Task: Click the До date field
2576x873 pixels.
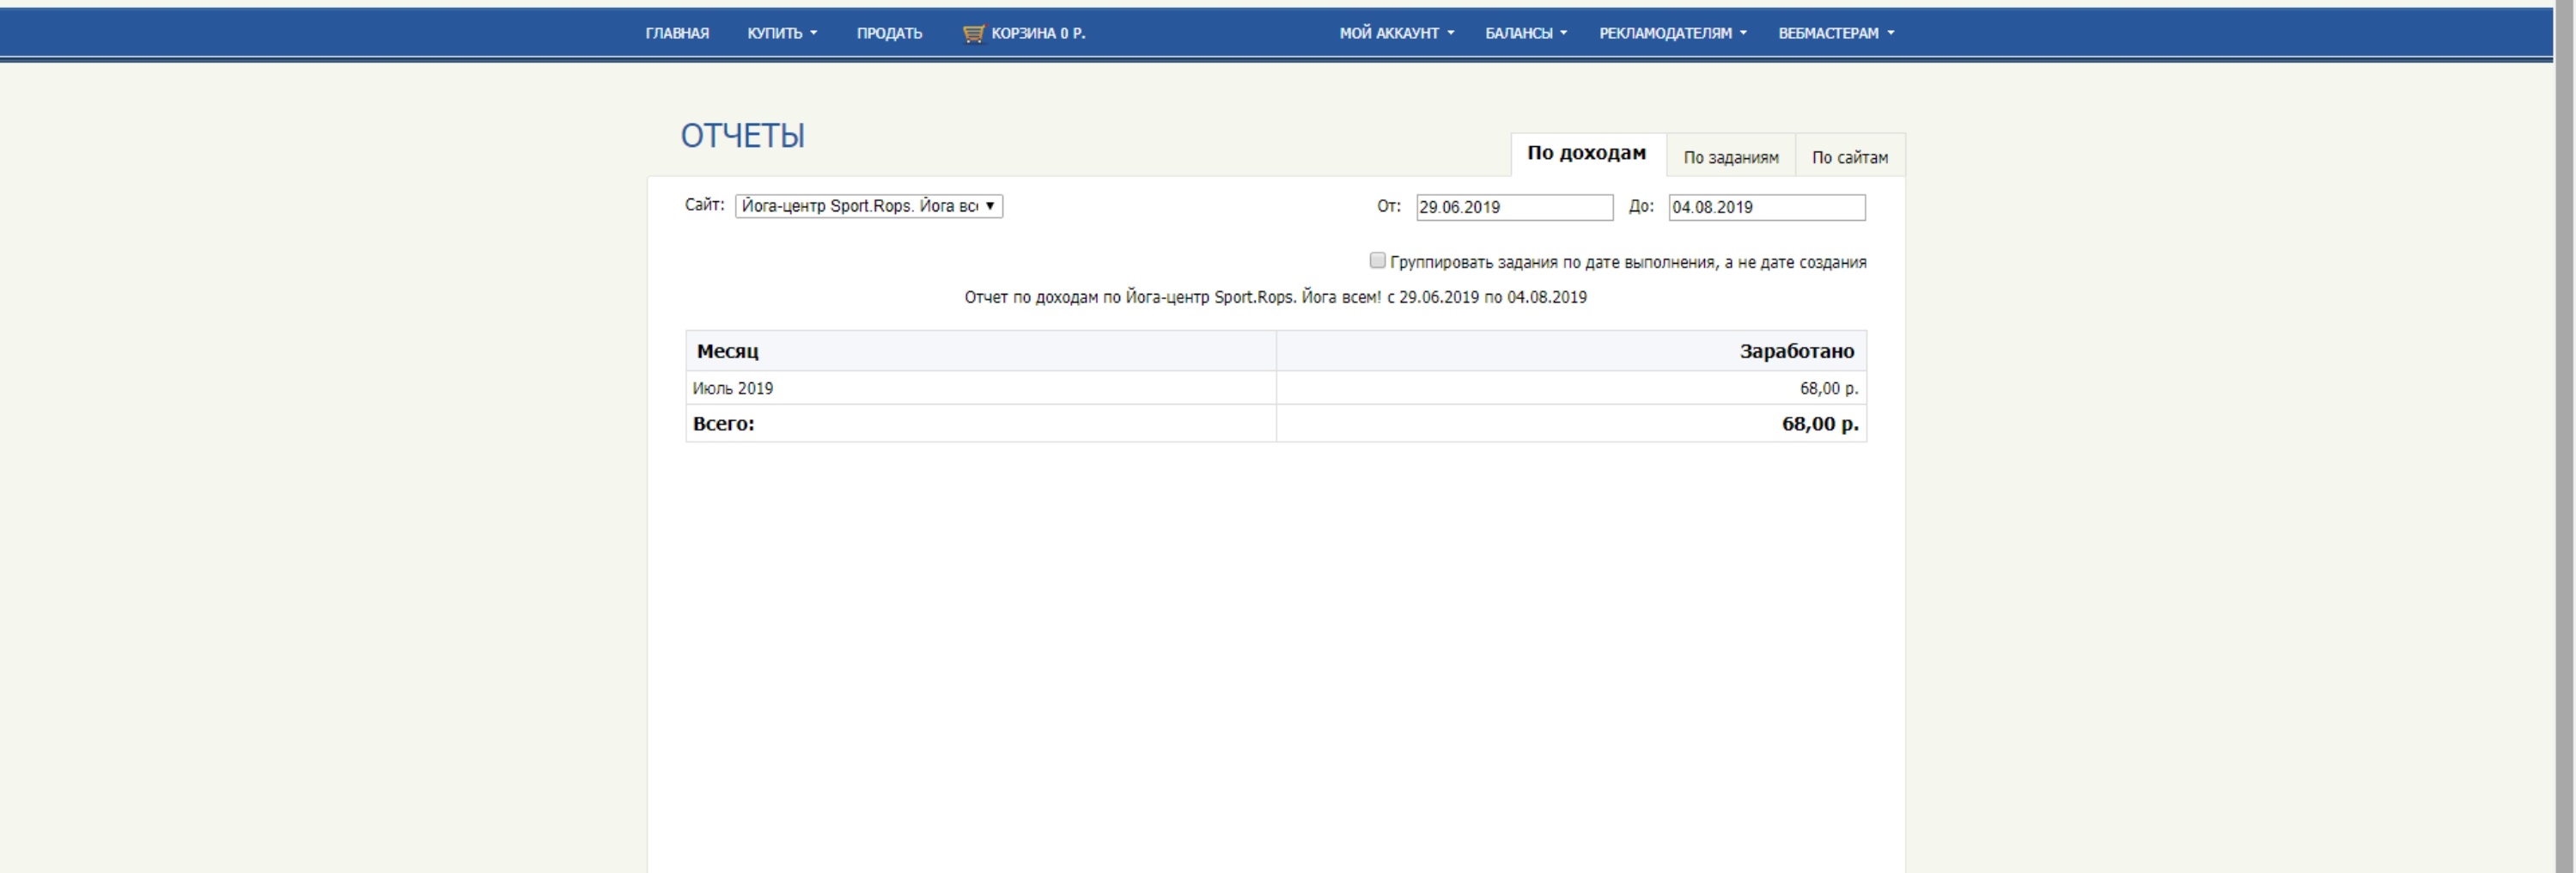Action: [x=1766, y=207]
